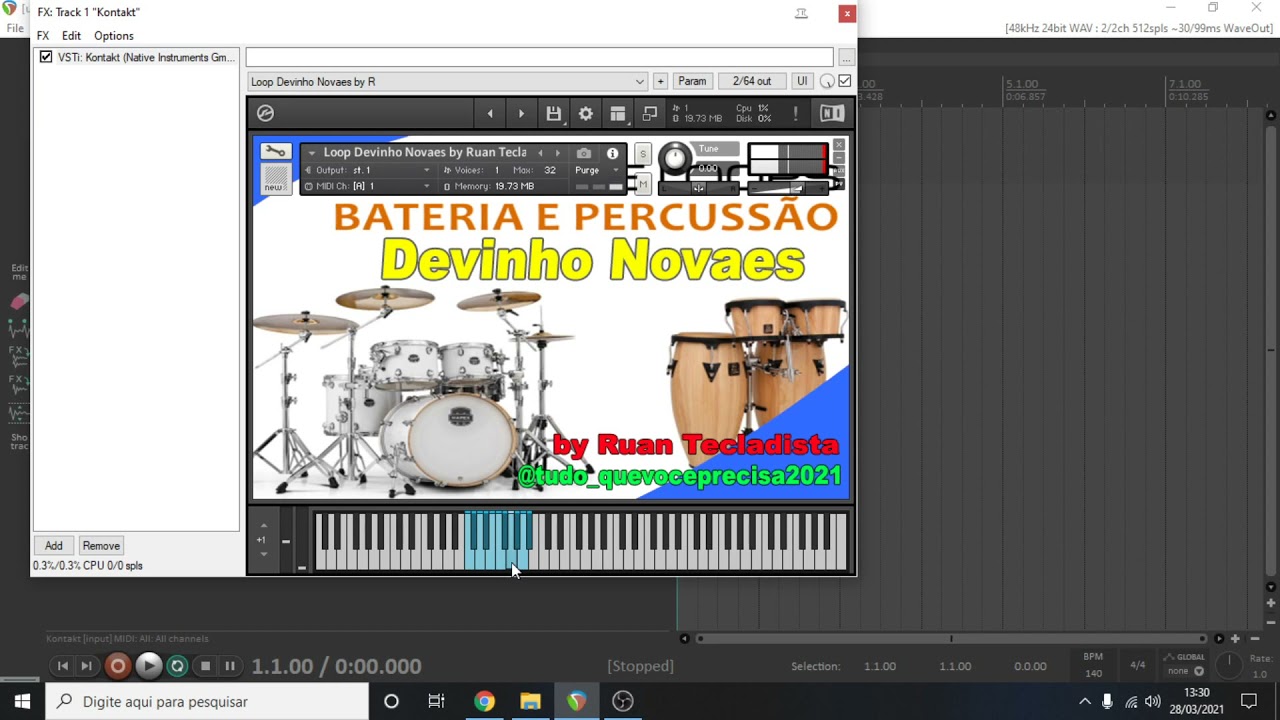This screenshot has width=1280, height=720.
Task: Open the FX menu
Action: tap(43, 36)
